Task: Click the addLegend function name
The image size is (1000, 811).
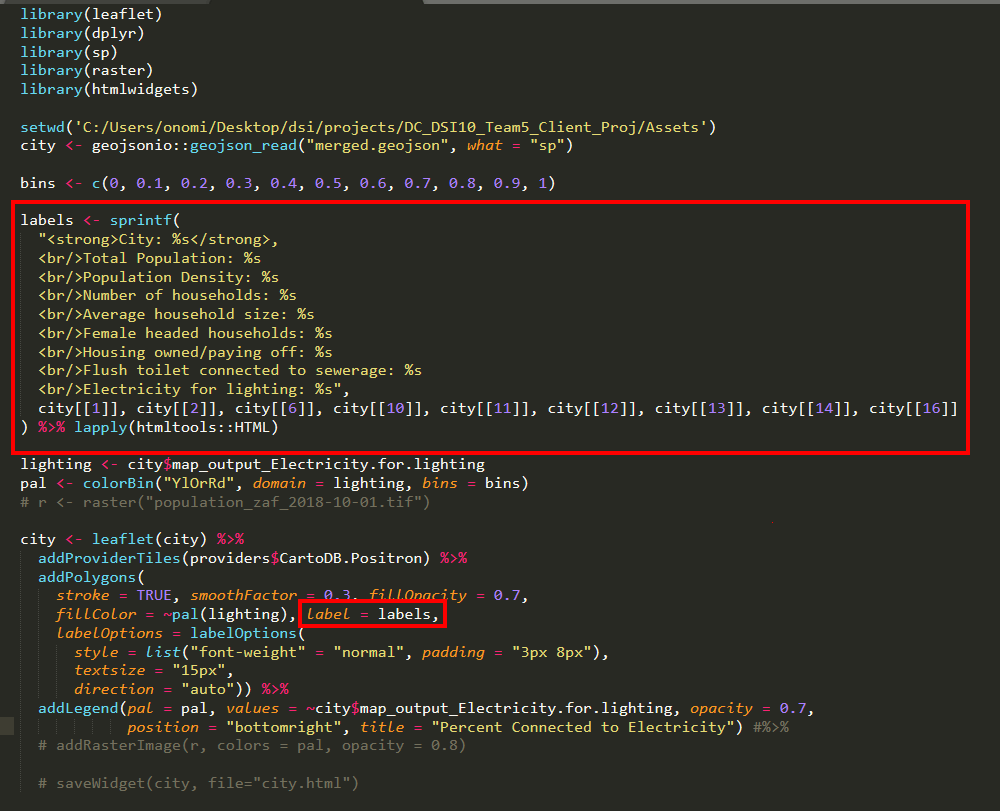Action: pos(75,708)
